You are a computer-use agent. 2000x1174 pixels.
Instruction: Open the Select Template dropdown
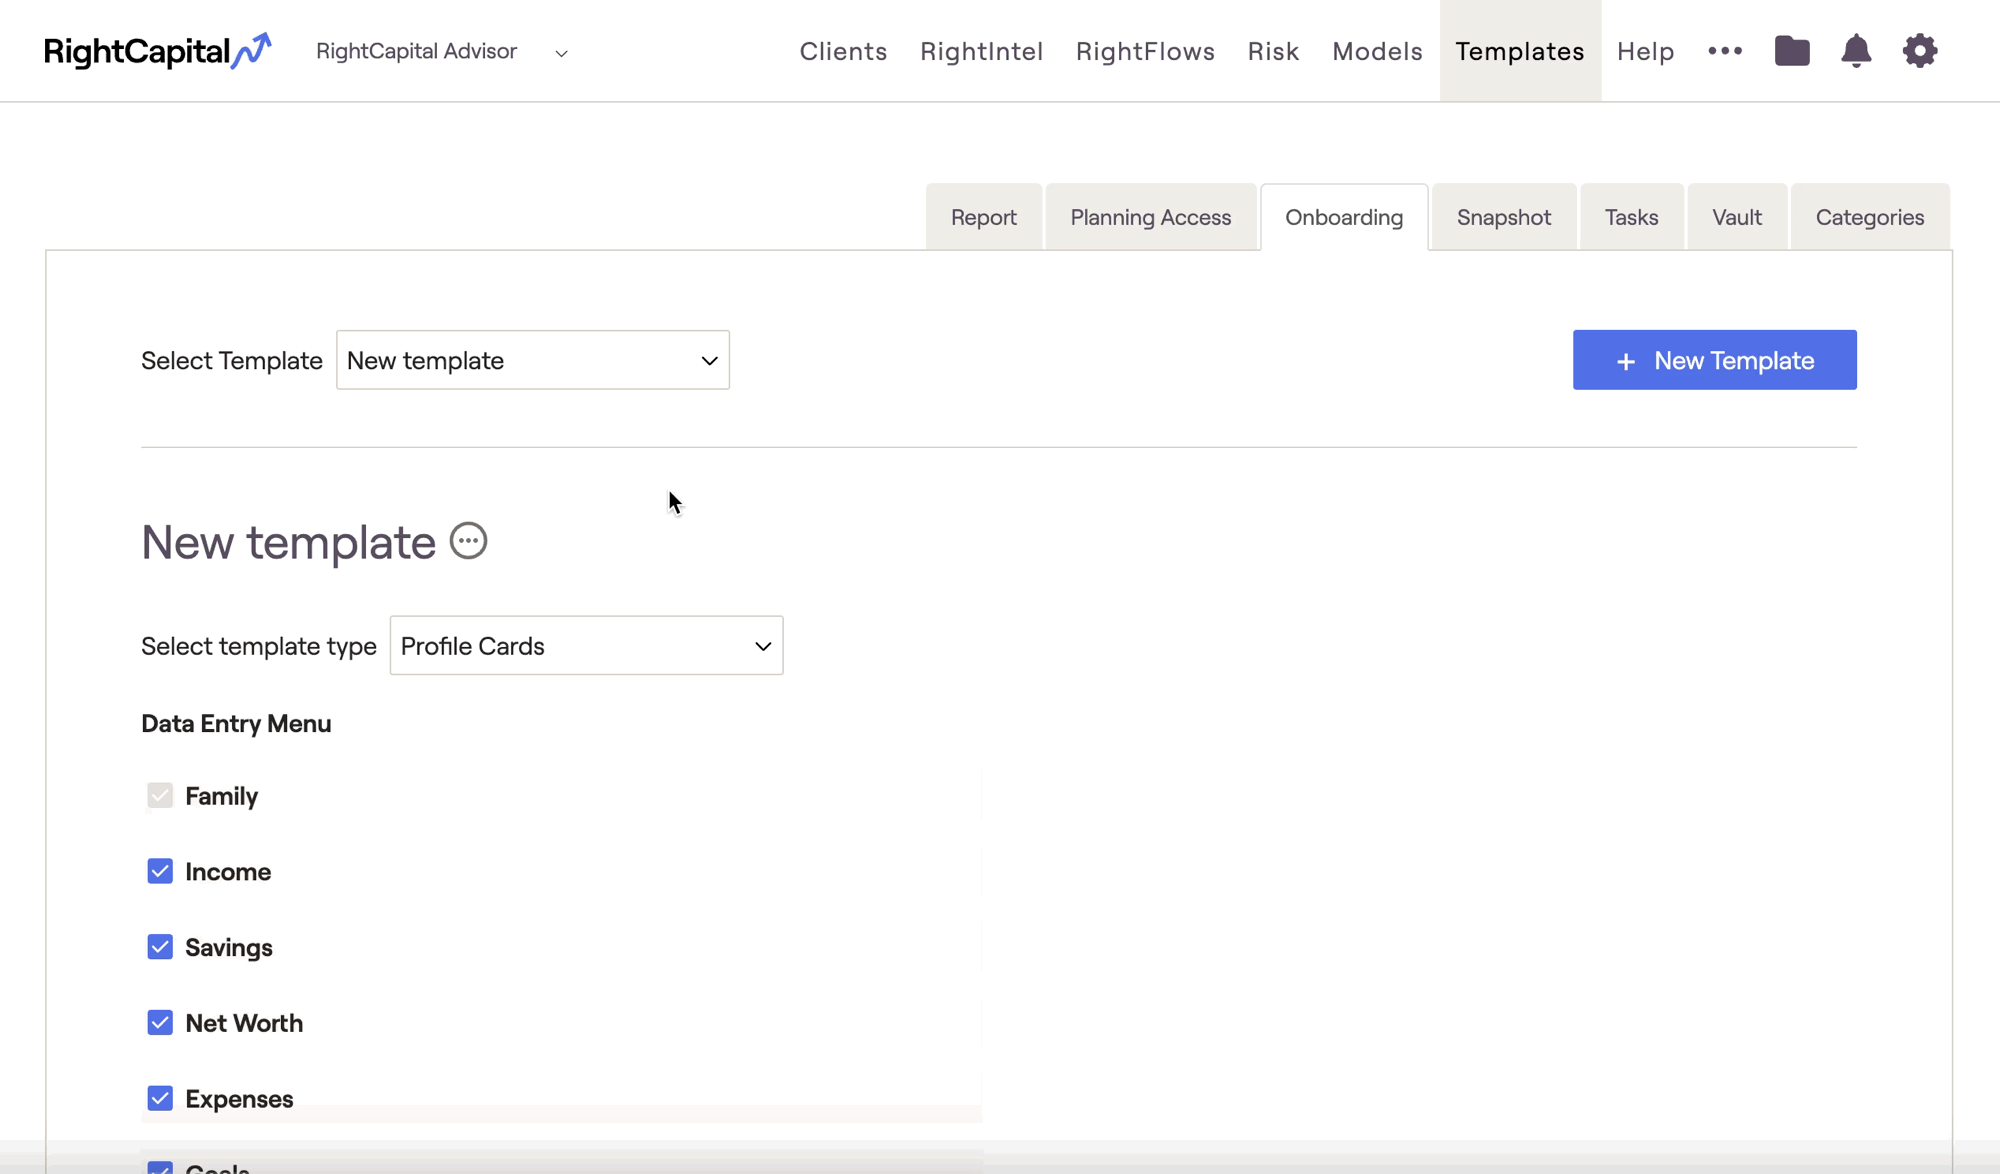[x=533, y=360]
